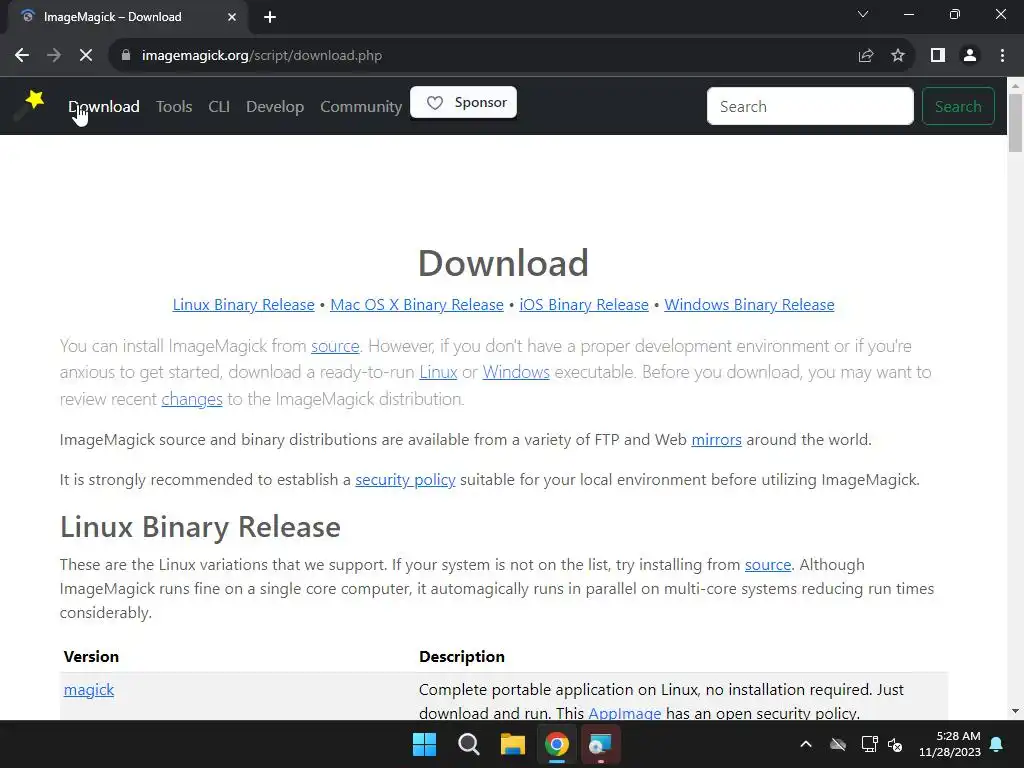Click the browser forward arrow
Viewport: 1024px width, 768px height.
click(54, 56)
